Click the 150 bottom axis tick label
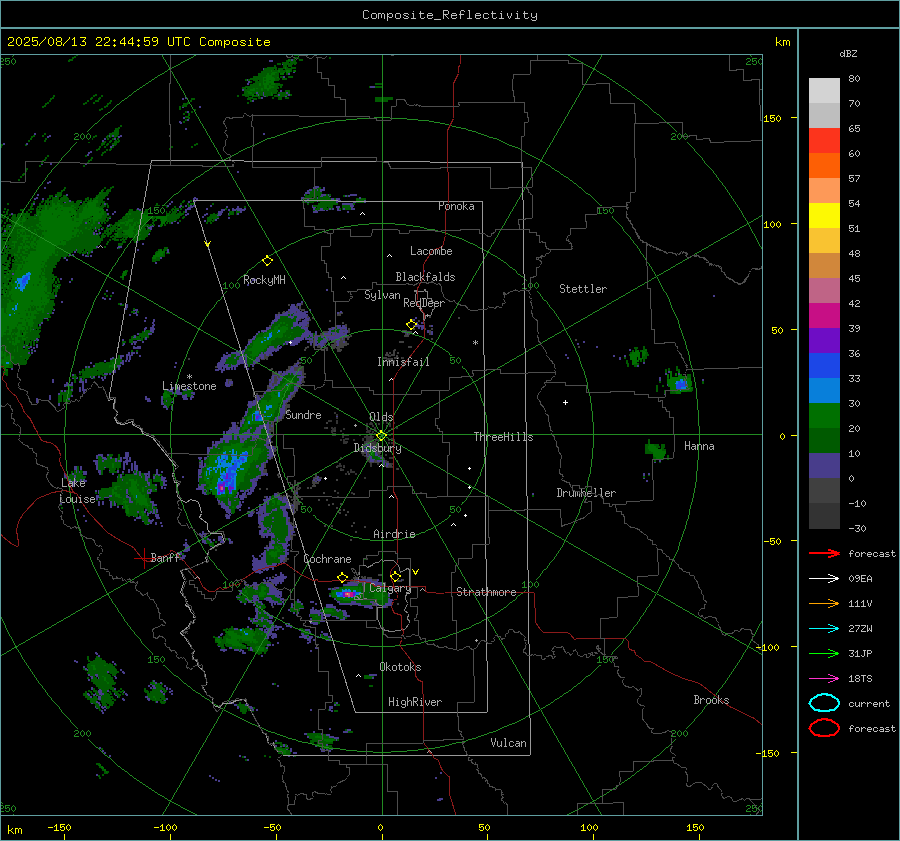 pos(695,827)
